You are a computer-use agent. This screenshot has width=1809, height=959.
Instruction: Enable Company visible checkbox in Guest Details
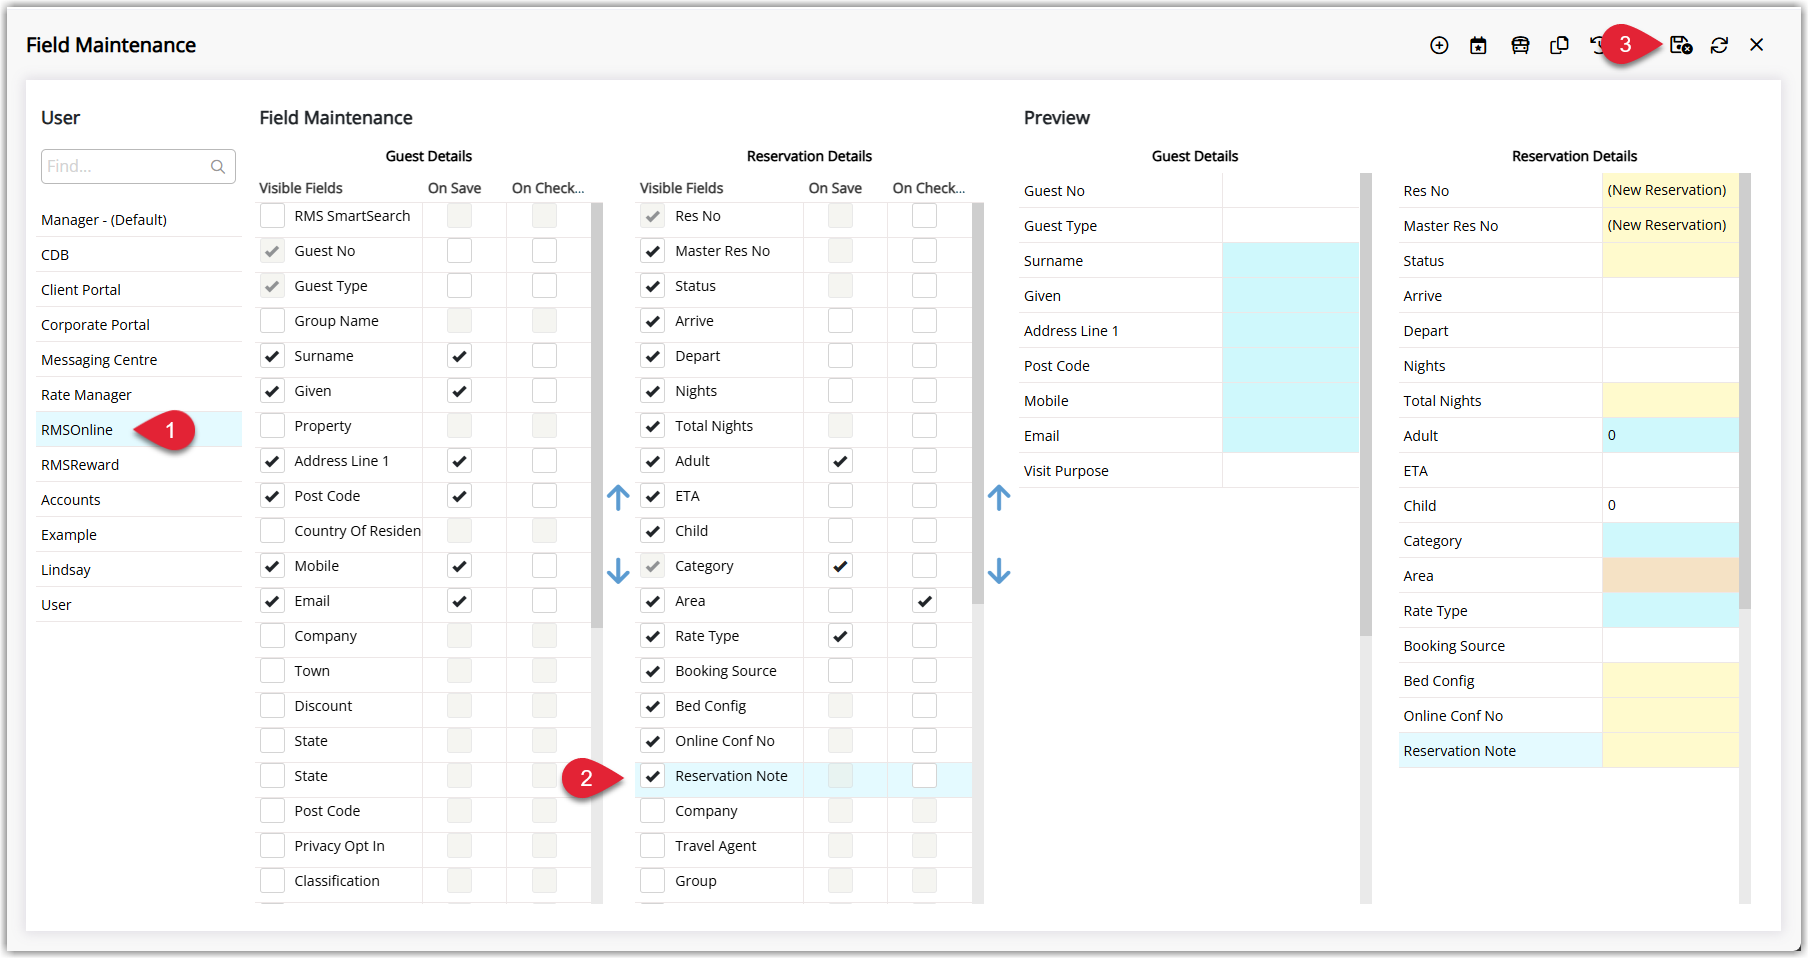click(x=272, y=636)
